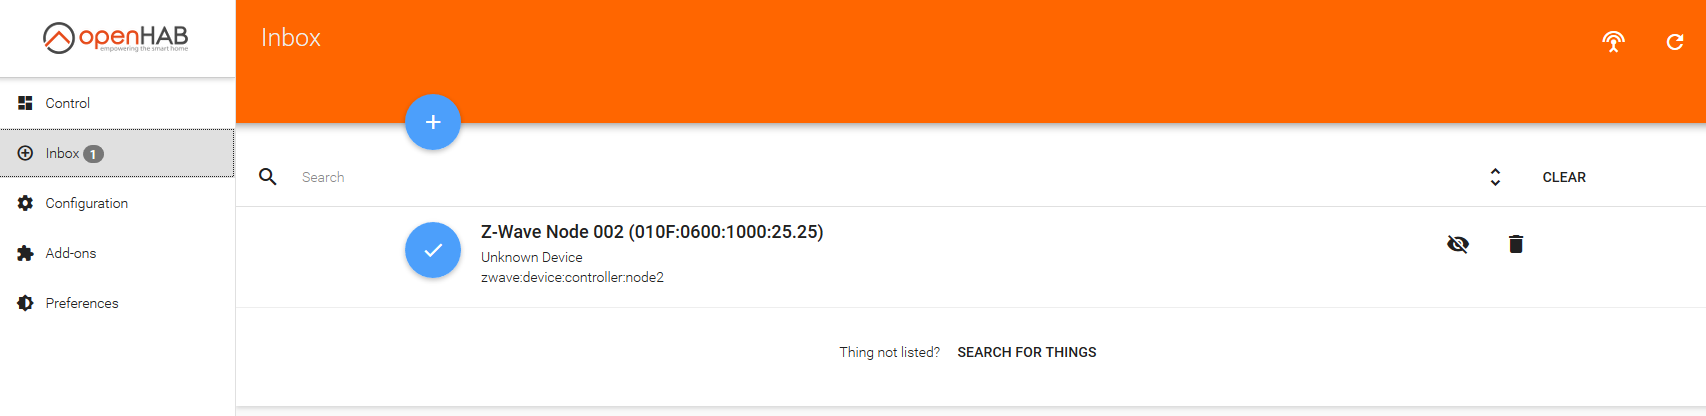Click the Inbox page header title
The width and height of the screenshot is (1706, 416).
[291, 38]
